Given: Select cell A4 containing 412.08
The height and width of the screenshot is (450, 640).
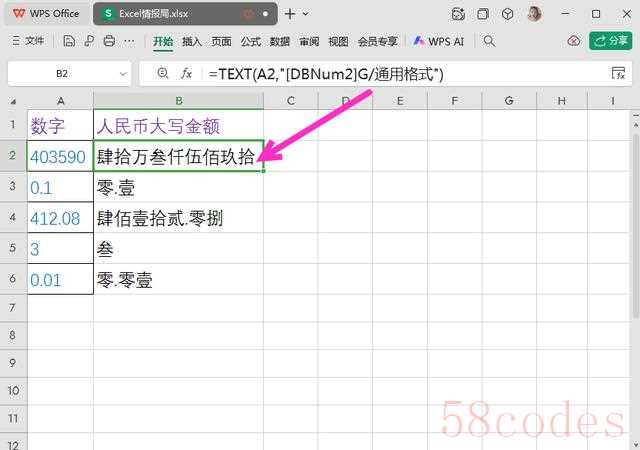Looking at the screenshot, I should click(60, 218).
